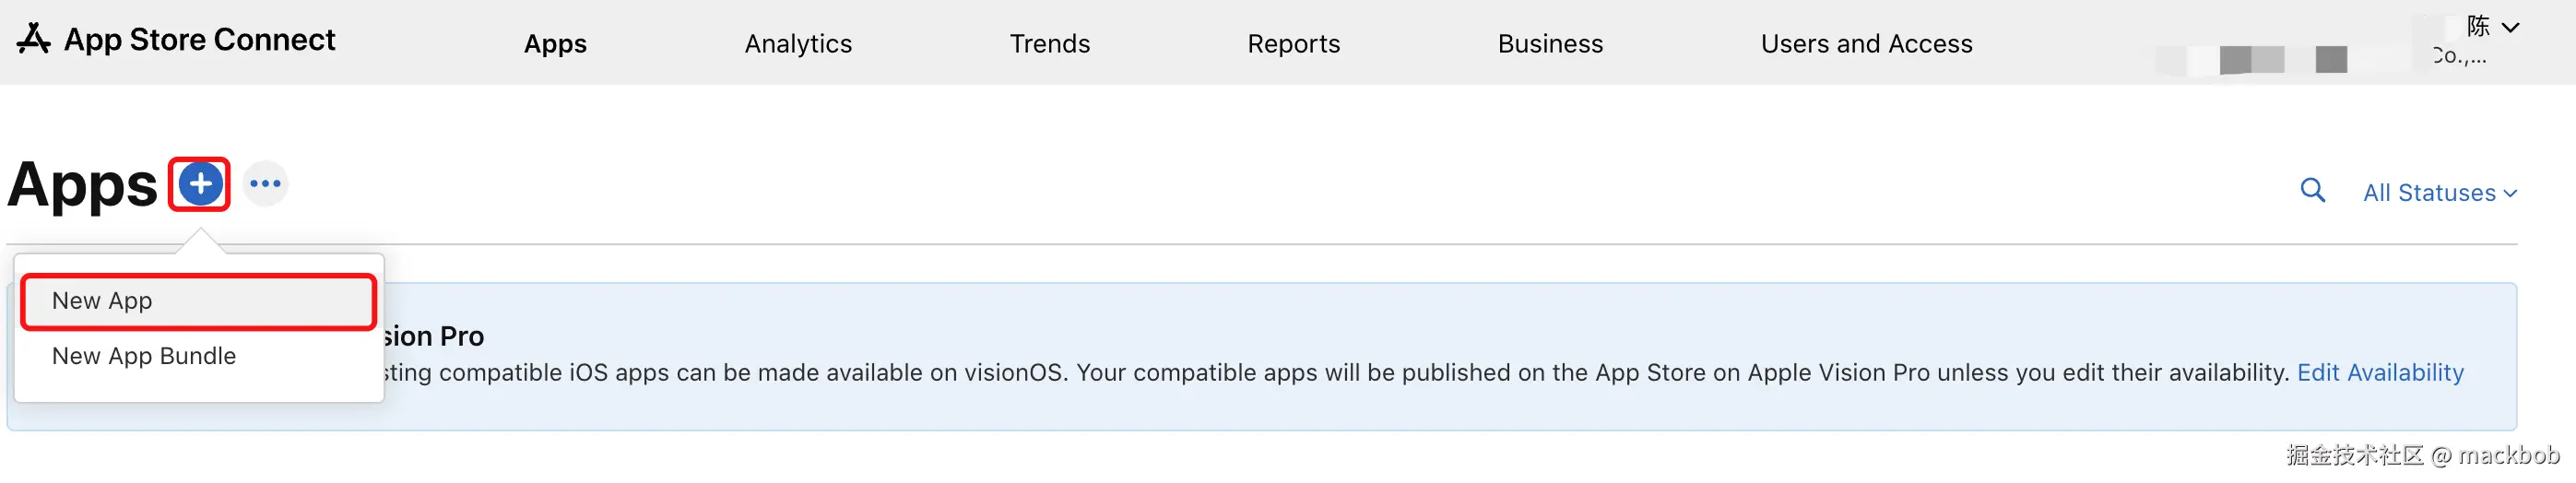
Task: Click the Apps page heading
Action: 82,186
